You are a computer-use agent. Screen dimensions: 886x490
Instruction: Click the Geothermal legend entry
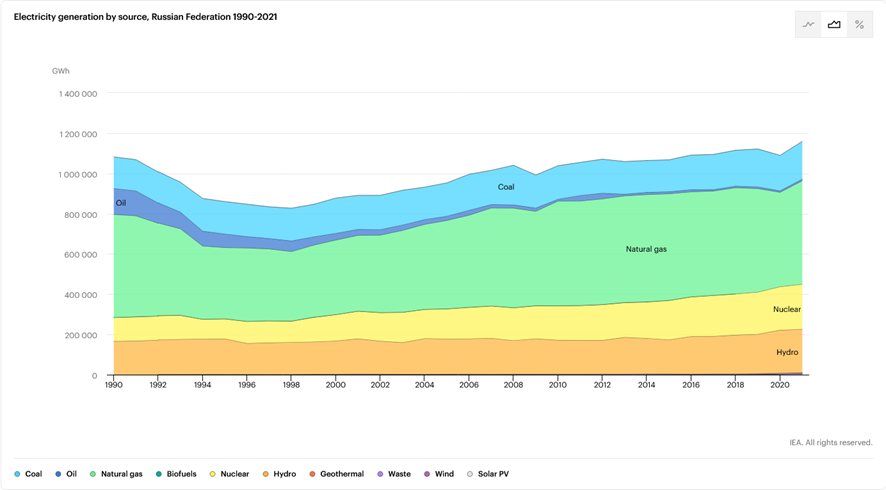[x=335, y=474]
